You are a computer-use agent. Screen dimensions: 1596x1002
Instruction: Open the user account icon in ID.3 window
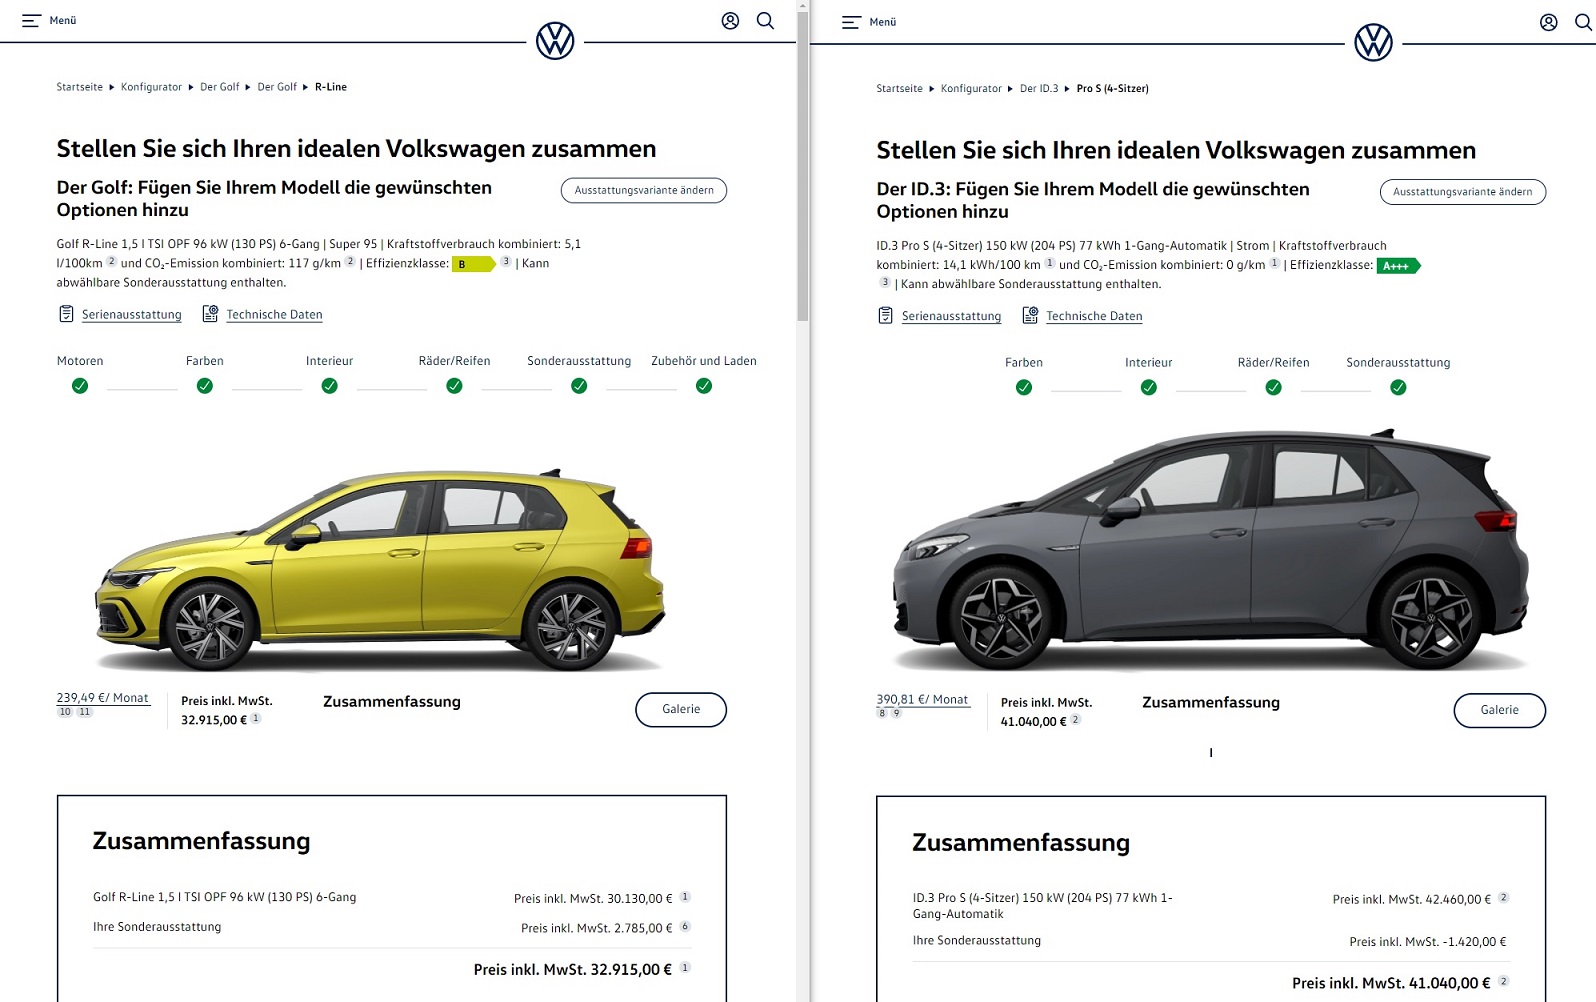pos(1548,22)
